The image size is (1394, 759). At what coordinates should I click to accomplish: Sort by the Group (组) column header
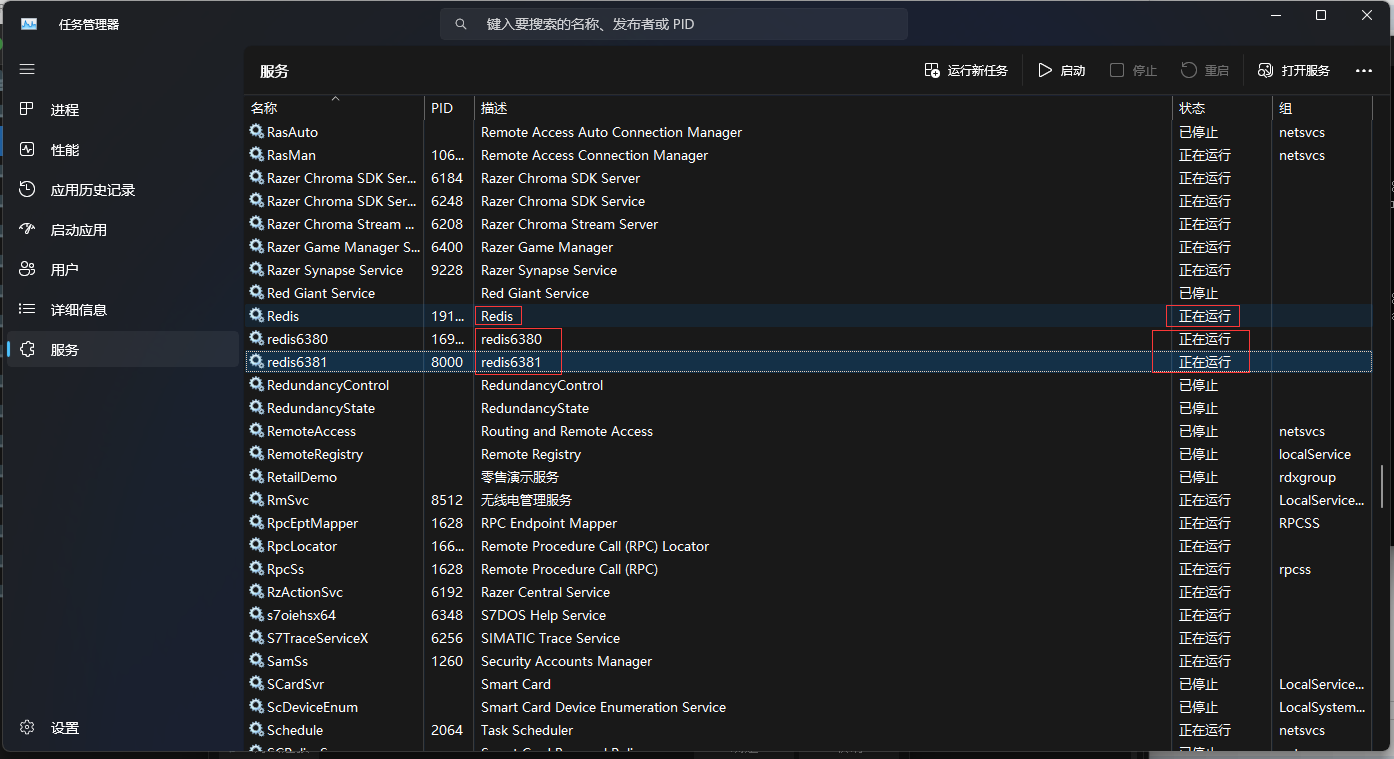[x=1322, y=107]
